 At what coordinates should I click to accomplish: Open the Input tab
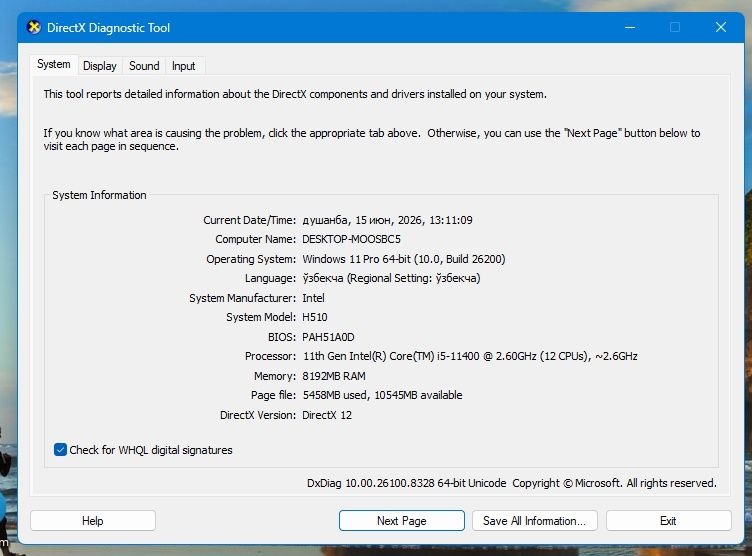(x=184, y=66)
